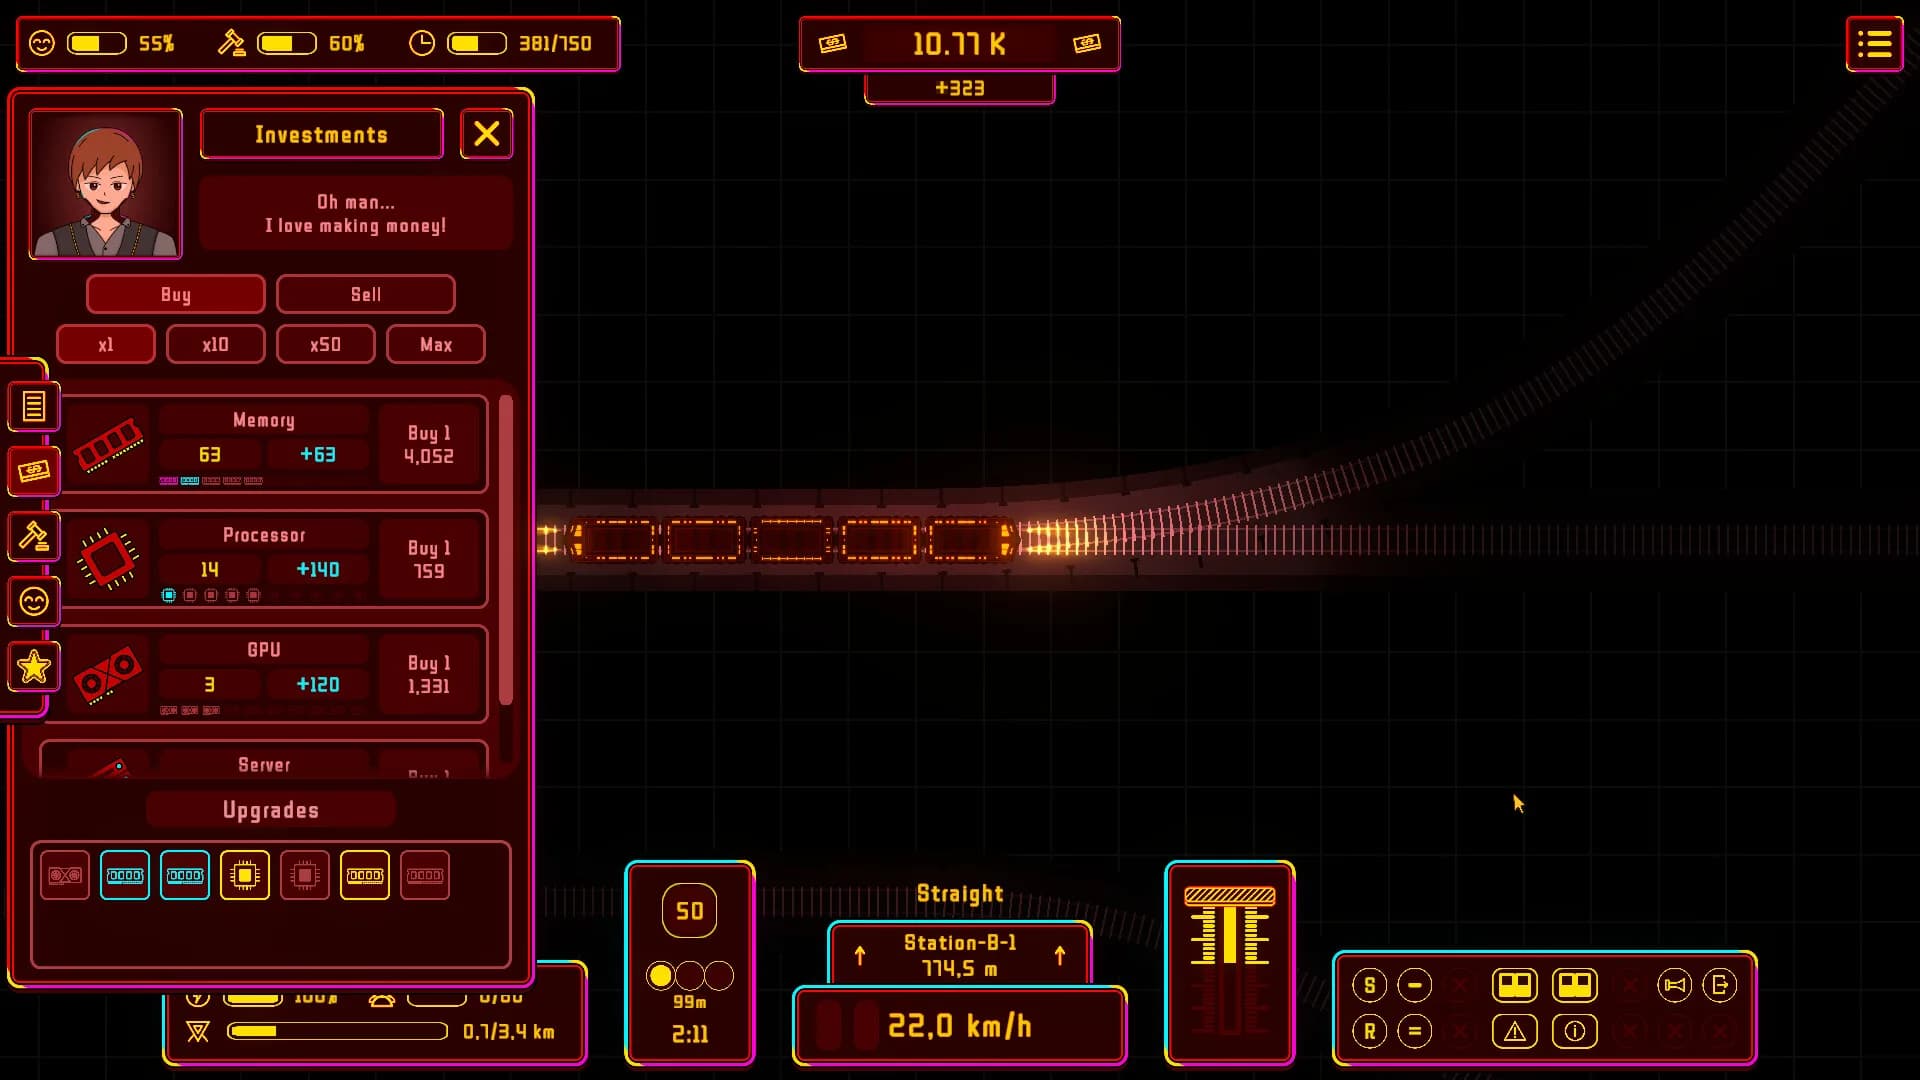Buy 1 Processor for 759
Image resolution: width=1920 pixels, height=1080 pixels.
point(429,560)
